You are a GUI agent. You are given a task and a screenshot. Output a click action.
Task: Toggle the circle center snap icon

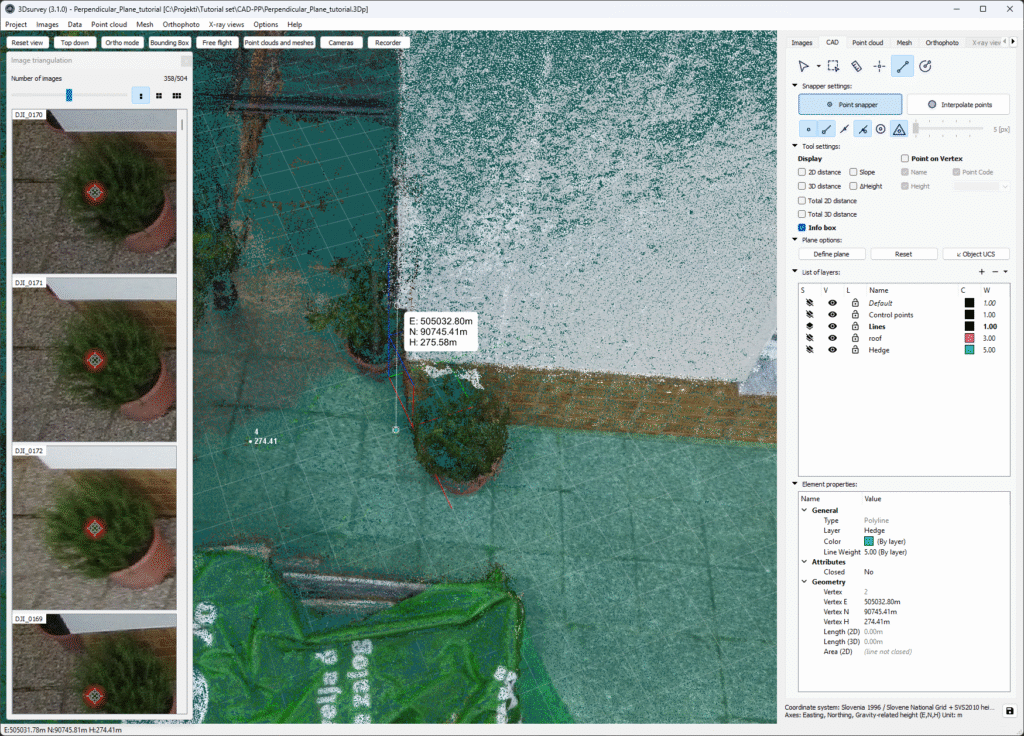tap(881, 129)
